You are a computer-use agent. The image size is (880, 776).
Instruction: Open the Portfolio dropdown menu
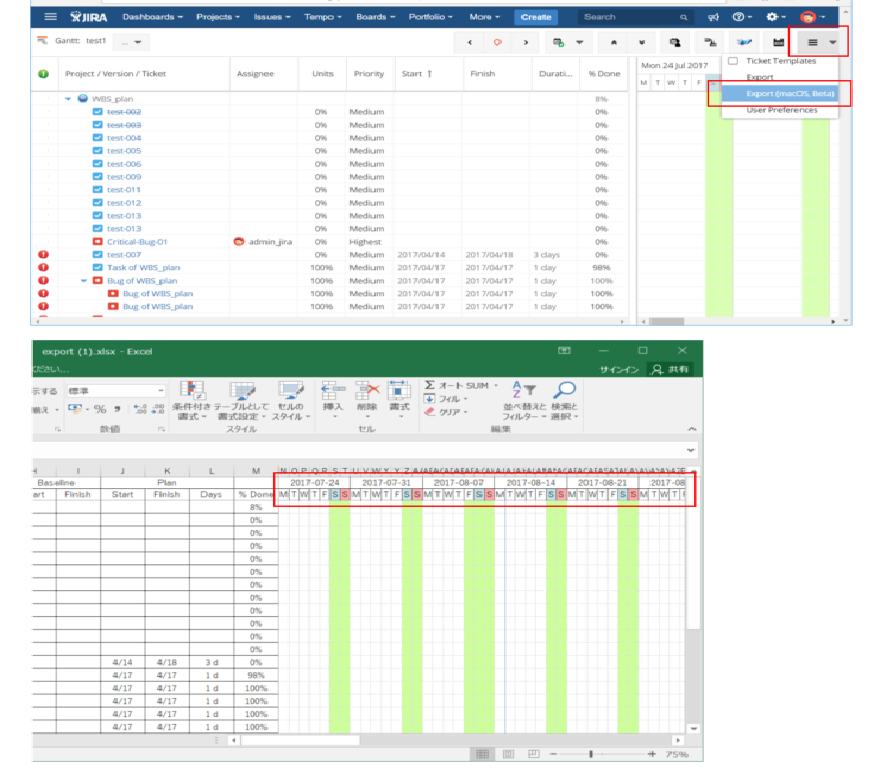pos(430,17)
